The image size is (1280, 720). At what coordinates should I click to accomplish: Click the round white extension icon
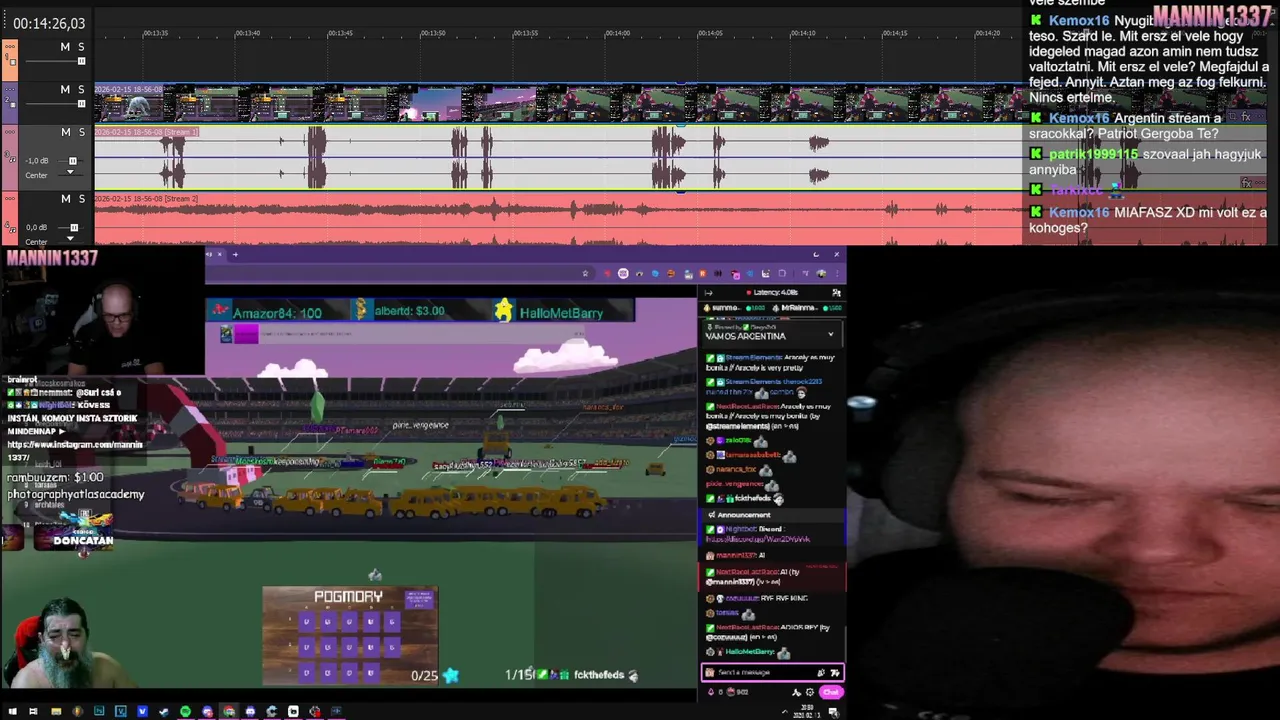click(623, 274)
